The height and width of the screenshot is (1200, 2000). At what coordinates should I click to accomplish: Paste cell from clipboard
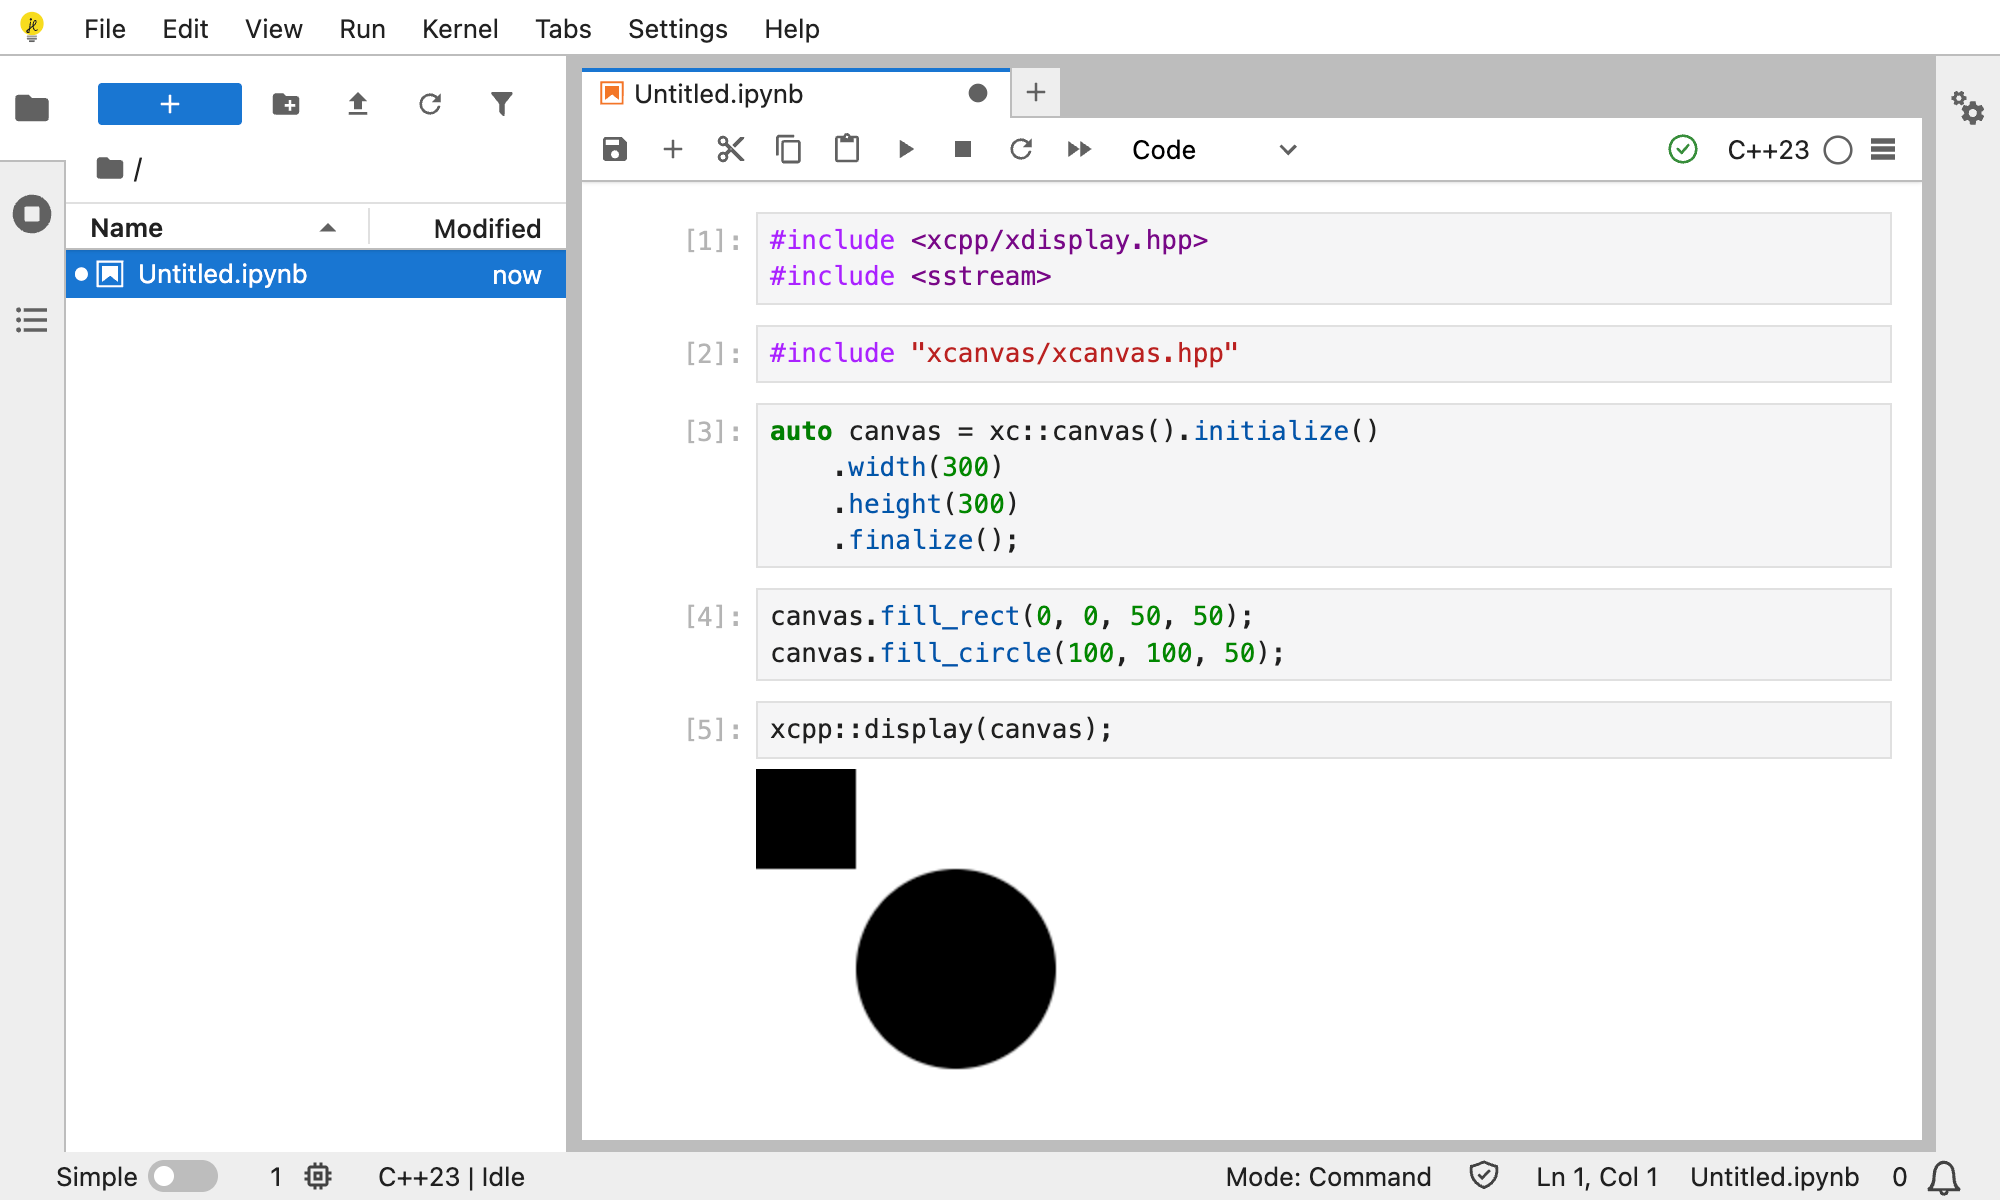847,150
